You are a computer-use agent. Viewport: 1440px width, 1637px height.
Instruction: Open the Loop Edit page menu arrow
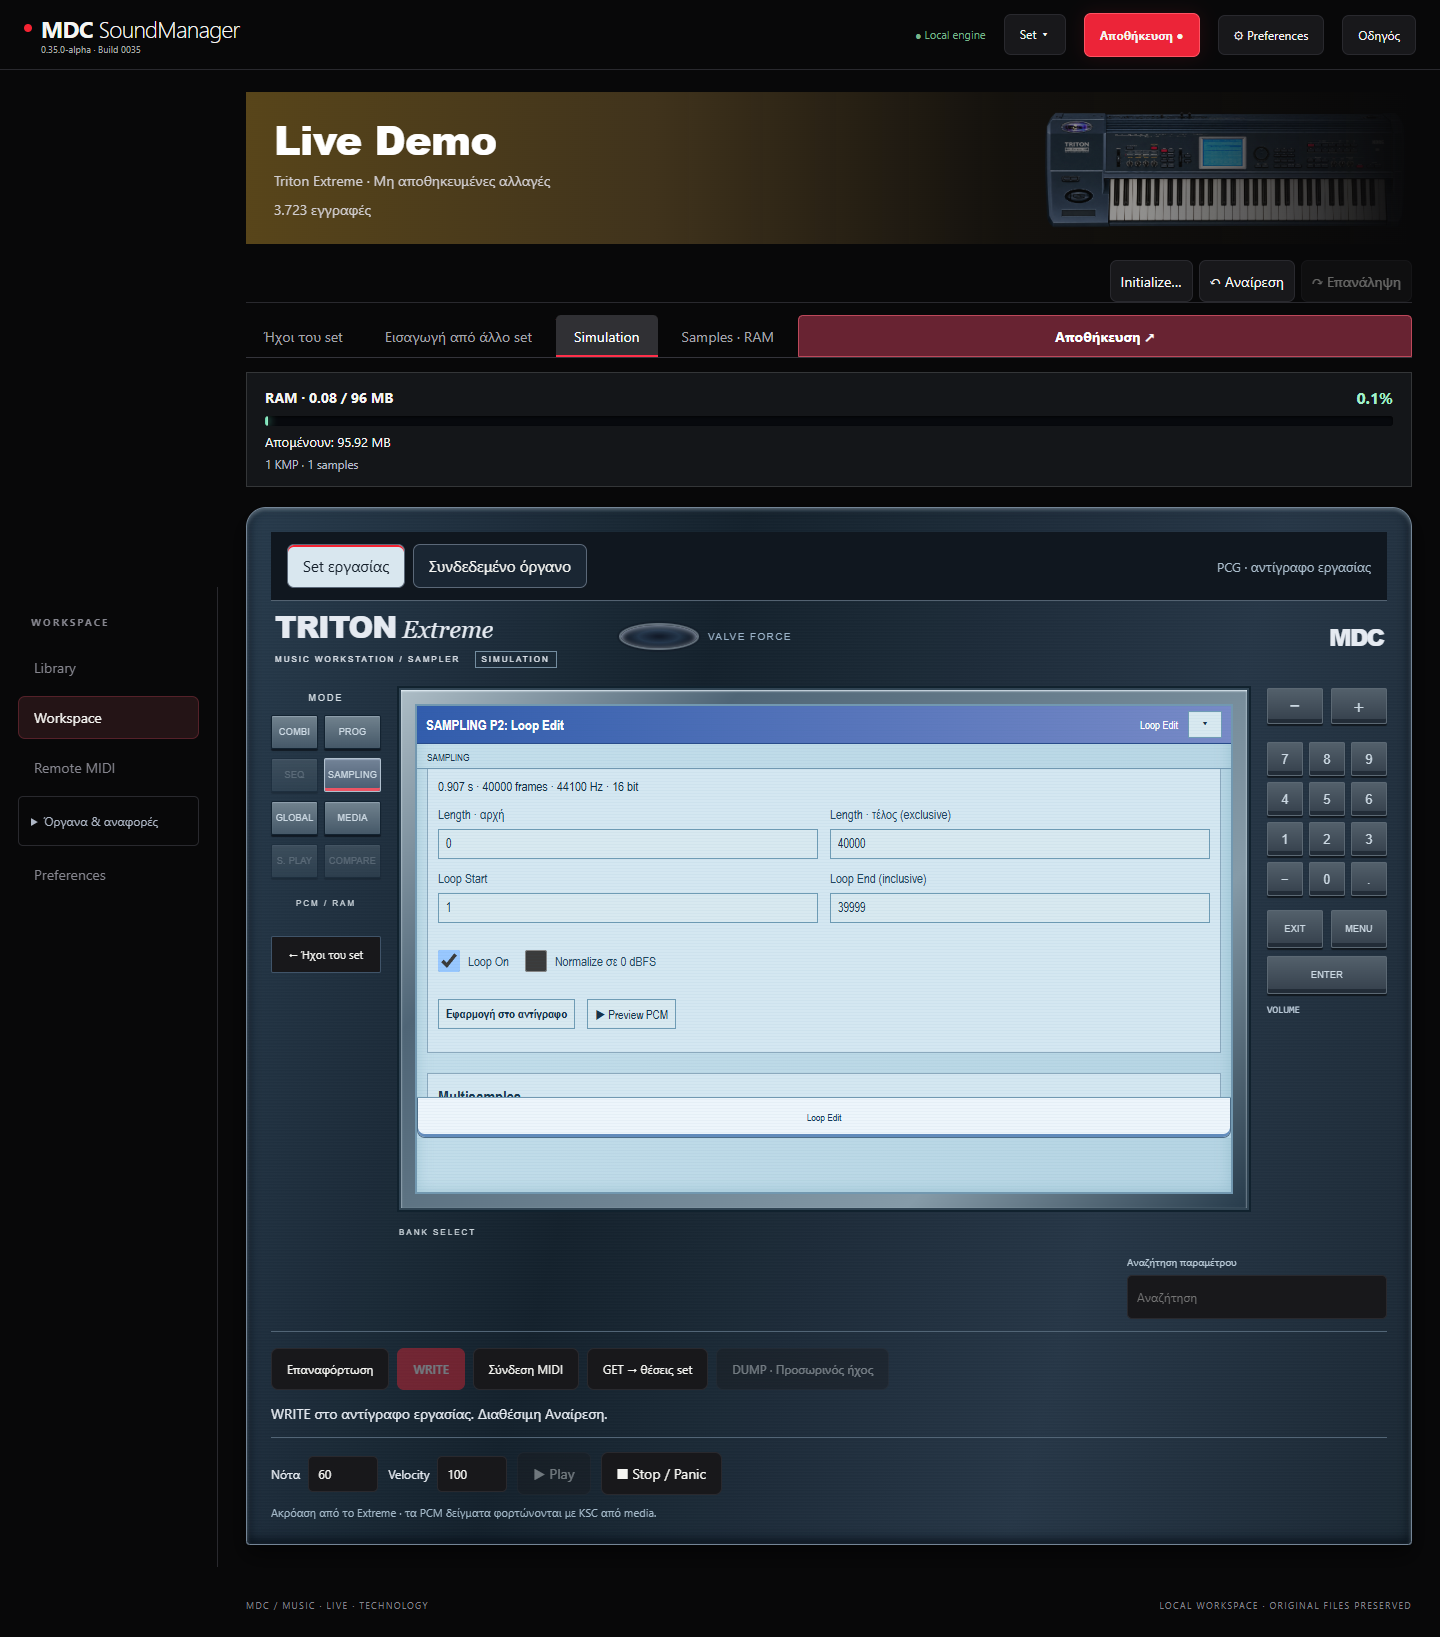coord(1205,725)
